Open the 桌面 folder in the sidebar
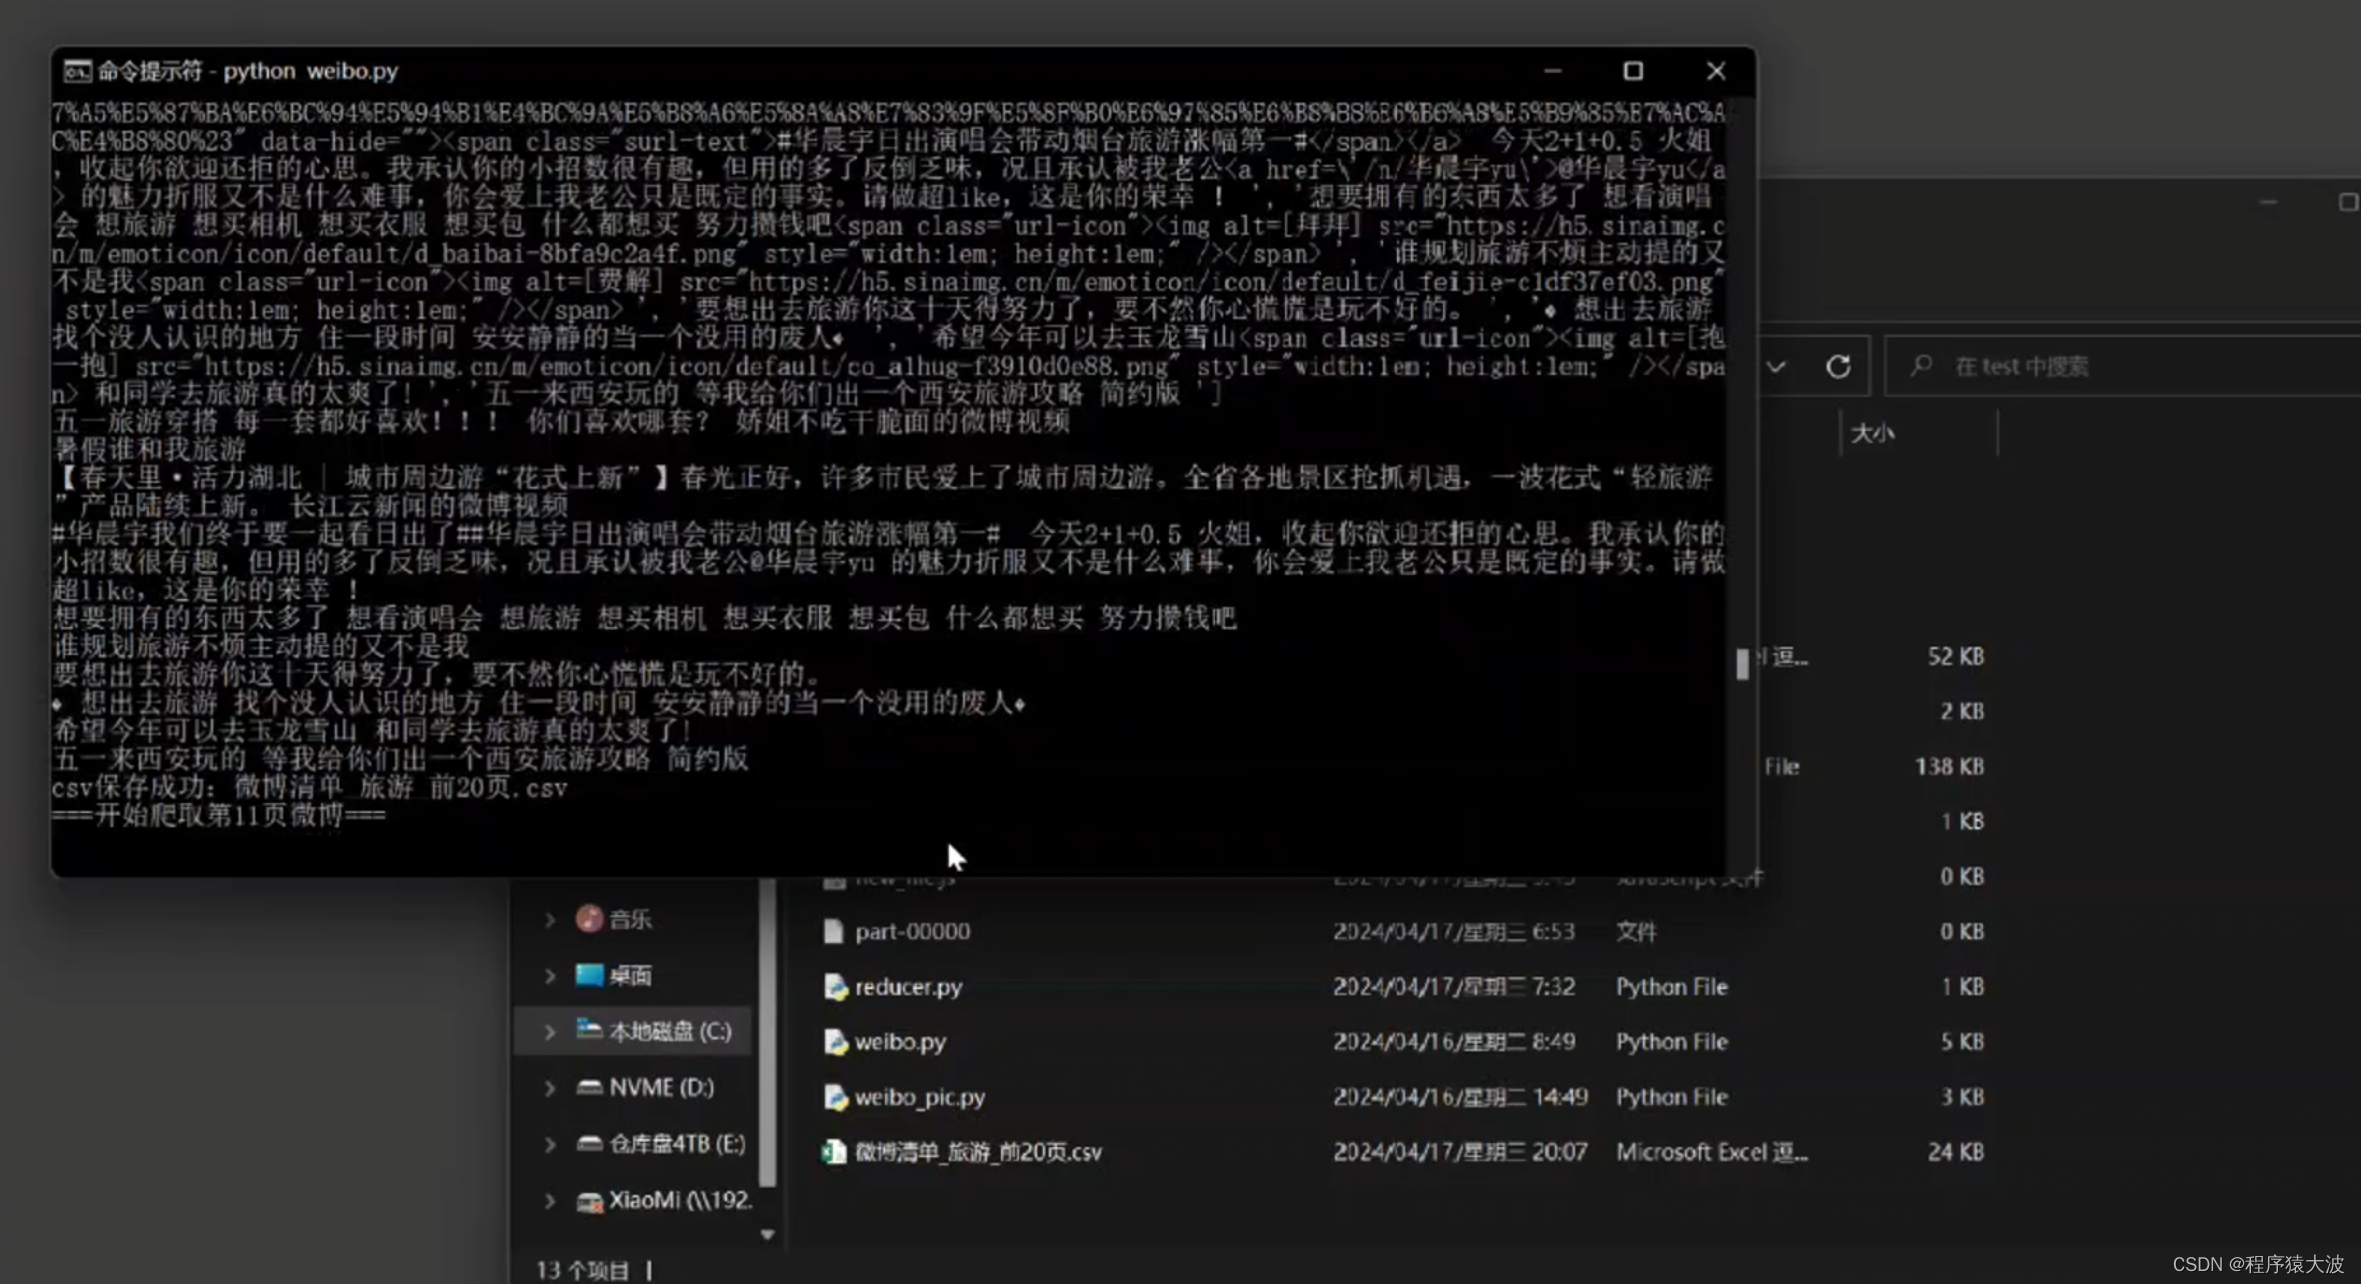 633,975
